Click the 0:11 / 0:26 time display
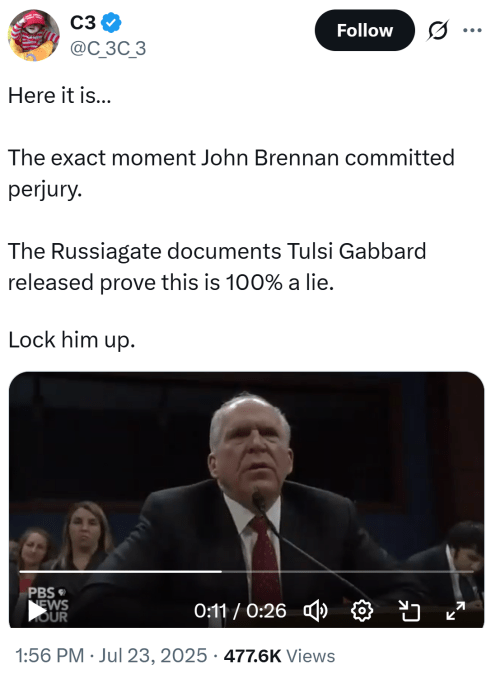Viewport: 500px width, 674px height. (240, 611)
